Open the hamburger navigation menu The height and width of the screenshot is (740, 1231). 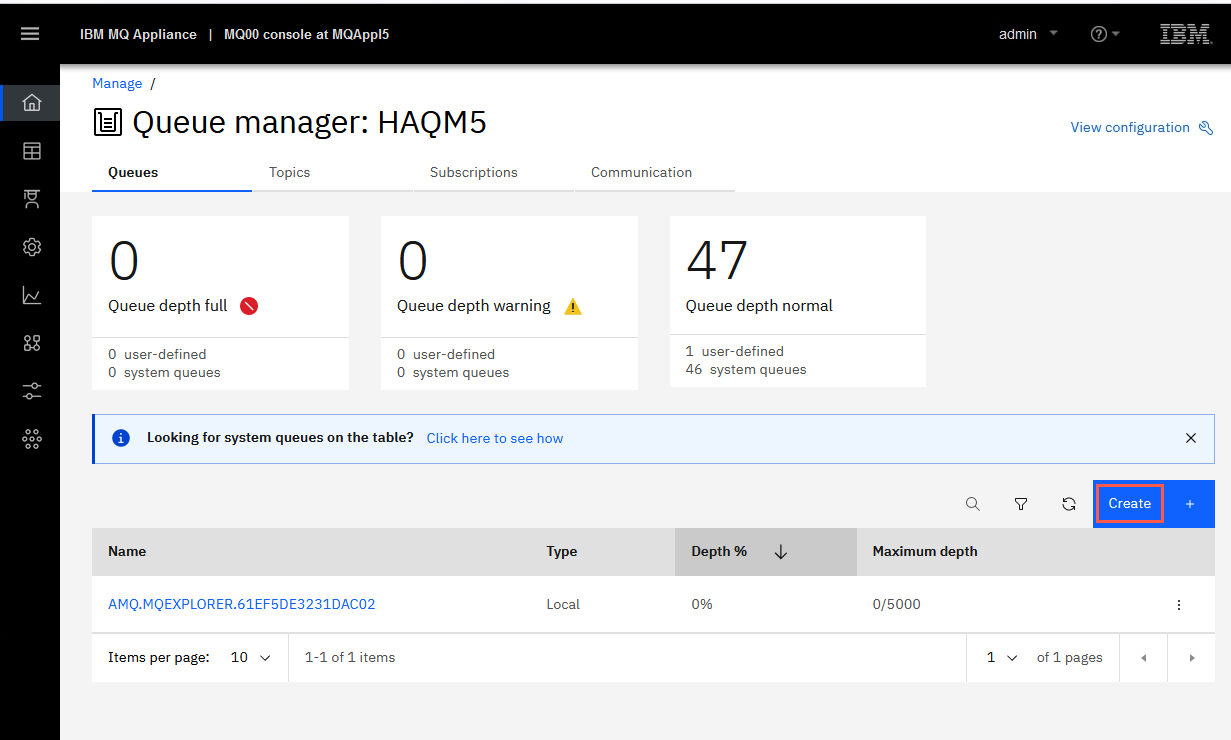[x=30, y=34]
